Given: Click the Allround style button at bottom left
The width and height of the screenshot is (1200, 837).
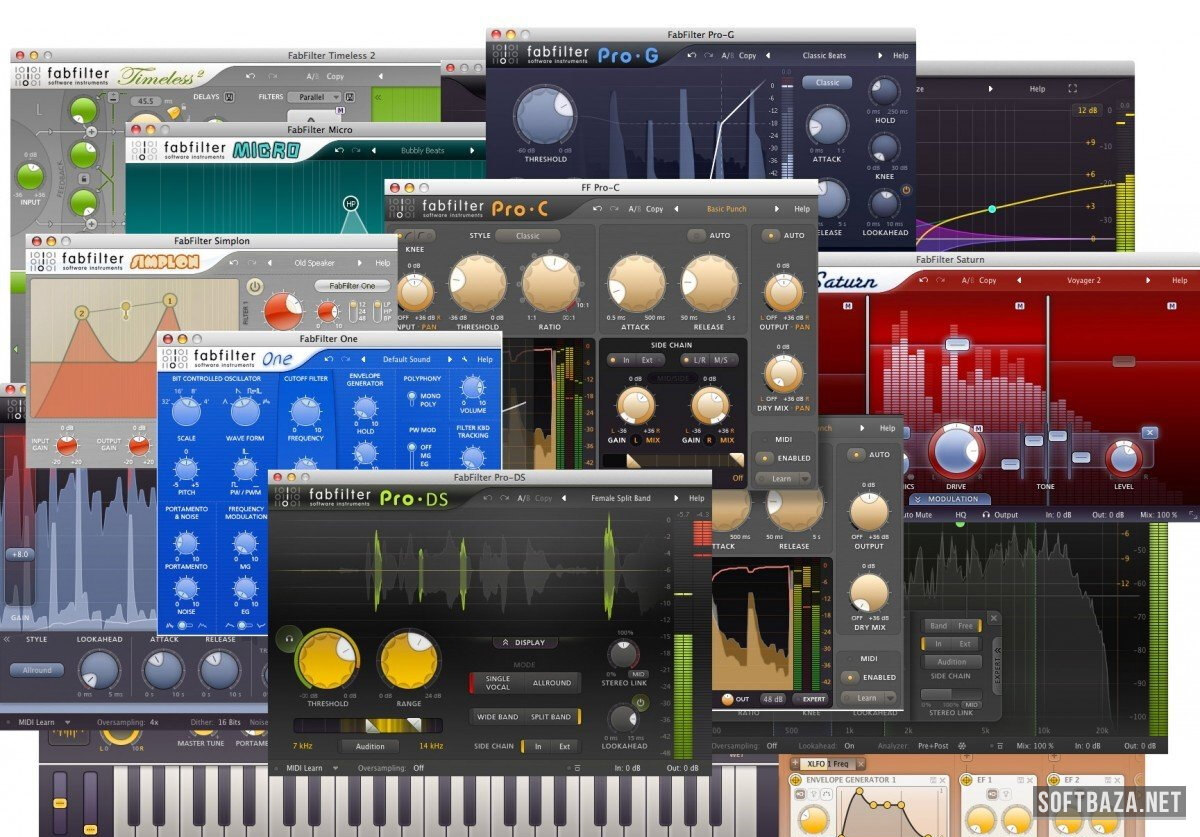Looking at the screenshot, I should click(37, 670).
